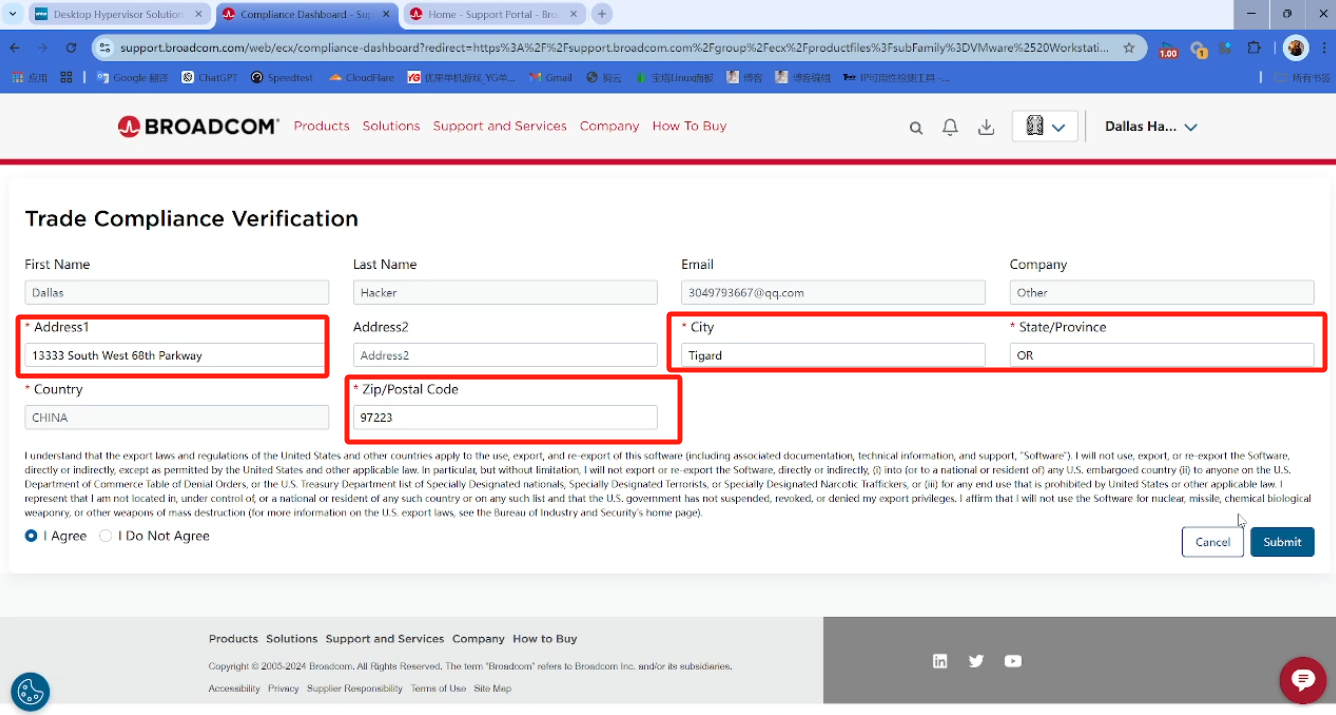The image size is (1336, 715).
Task: Open the 应用 apps bookmark
Action: pyautogui.click(x=29, y=77)
